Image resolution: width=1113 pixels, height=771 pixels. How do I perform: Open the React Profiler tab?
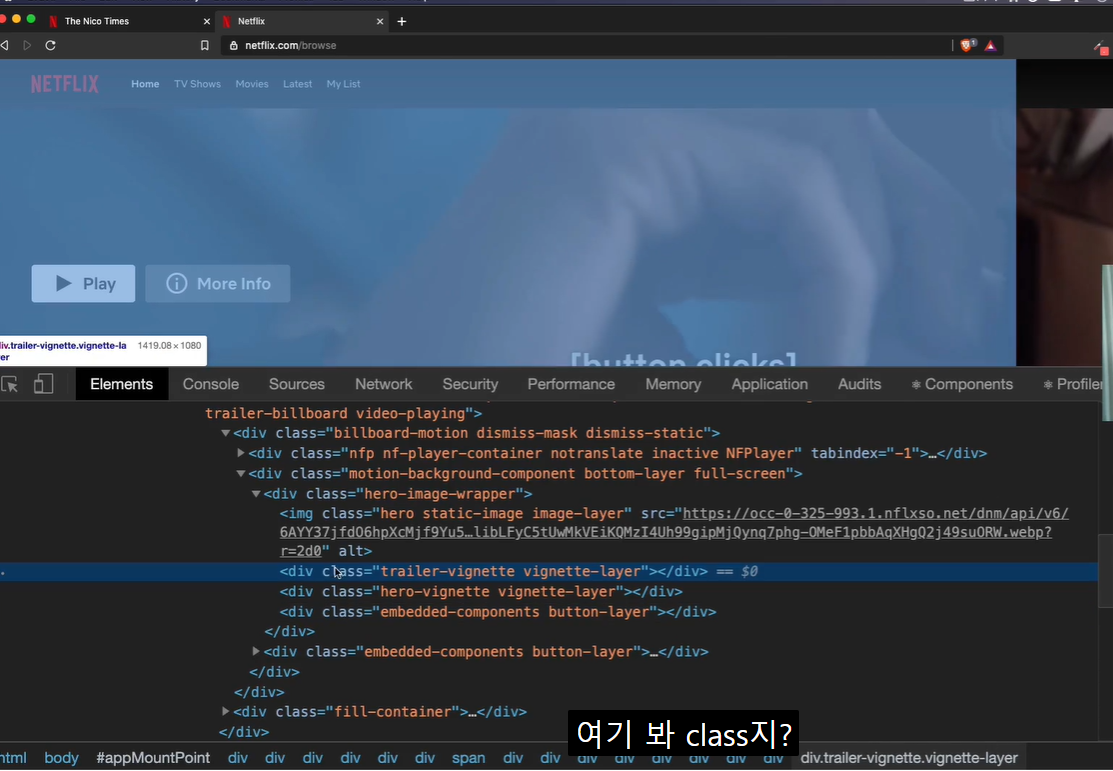(x=1073, y=384)
